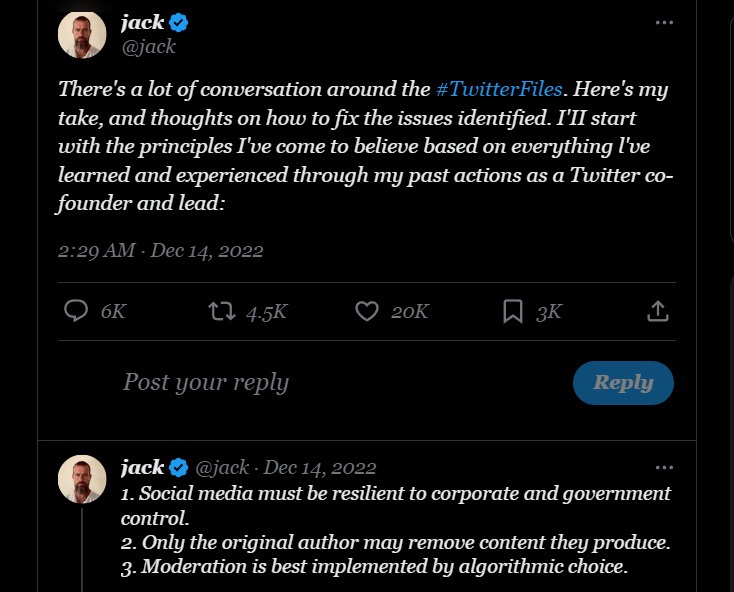This screenshot has width=734, height=592.
Task: Click the bold jack display name on main tweet
Action: coord(142,23)
